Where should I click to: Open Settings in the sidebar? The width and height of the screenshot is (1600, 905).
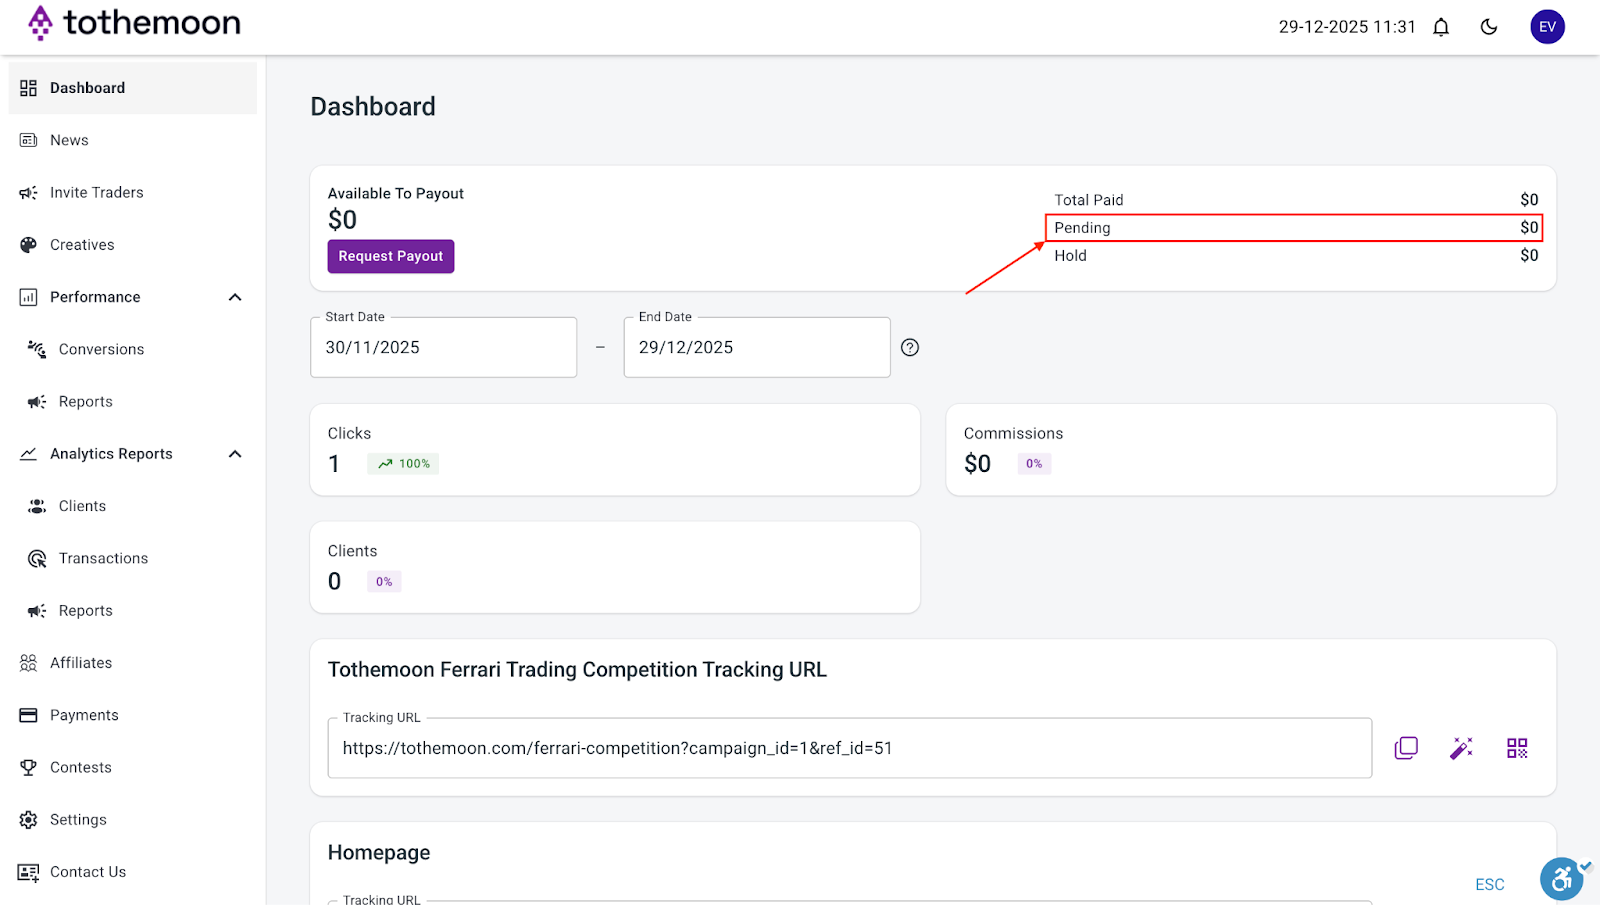coord(133,819)
